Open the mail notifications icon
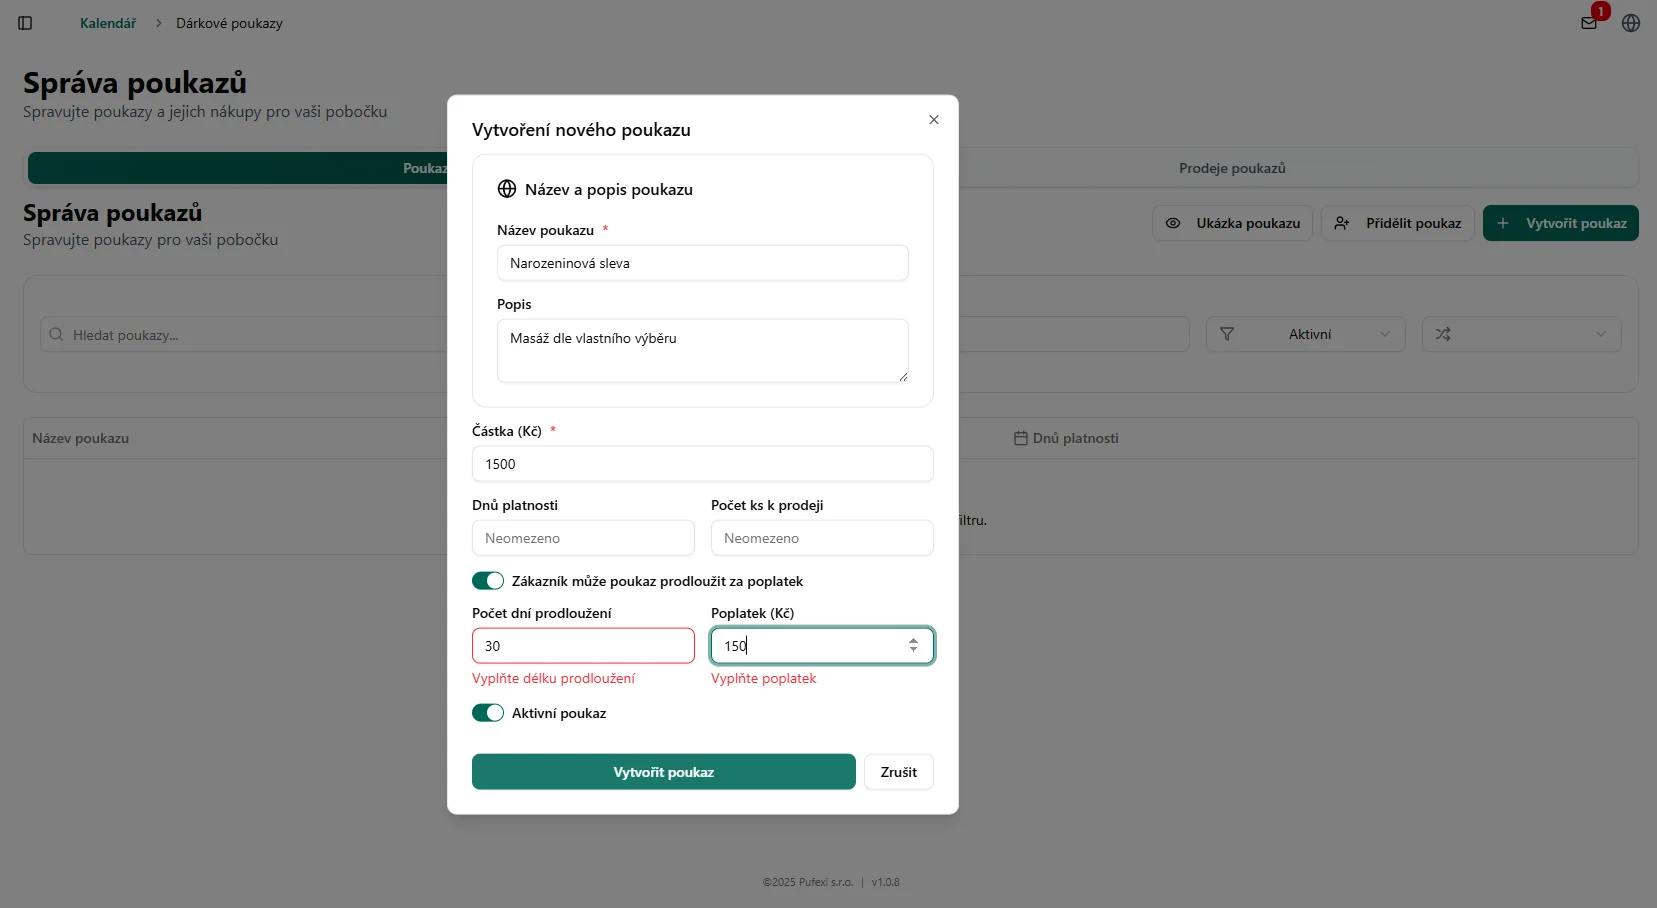 tap(1589, 23)
